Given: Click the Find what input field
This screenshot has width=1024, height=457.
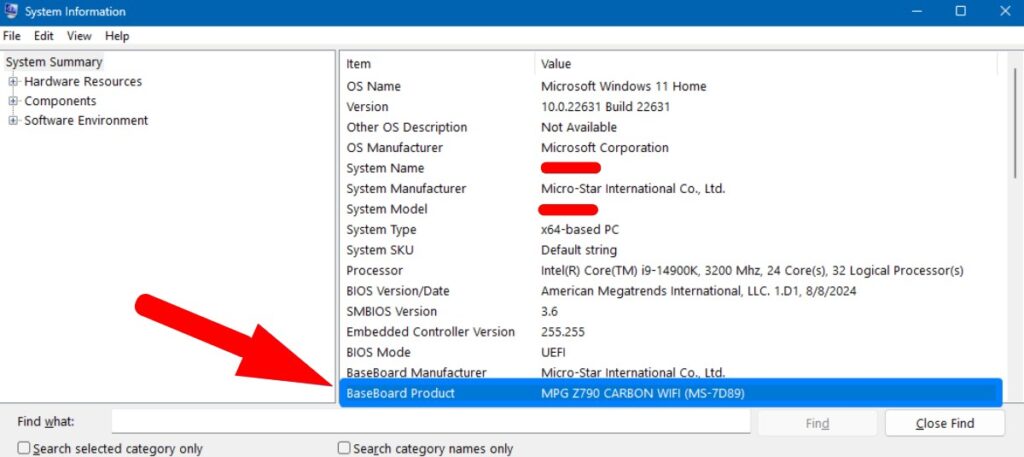Looking at the screenshot, I should point(430,422).
